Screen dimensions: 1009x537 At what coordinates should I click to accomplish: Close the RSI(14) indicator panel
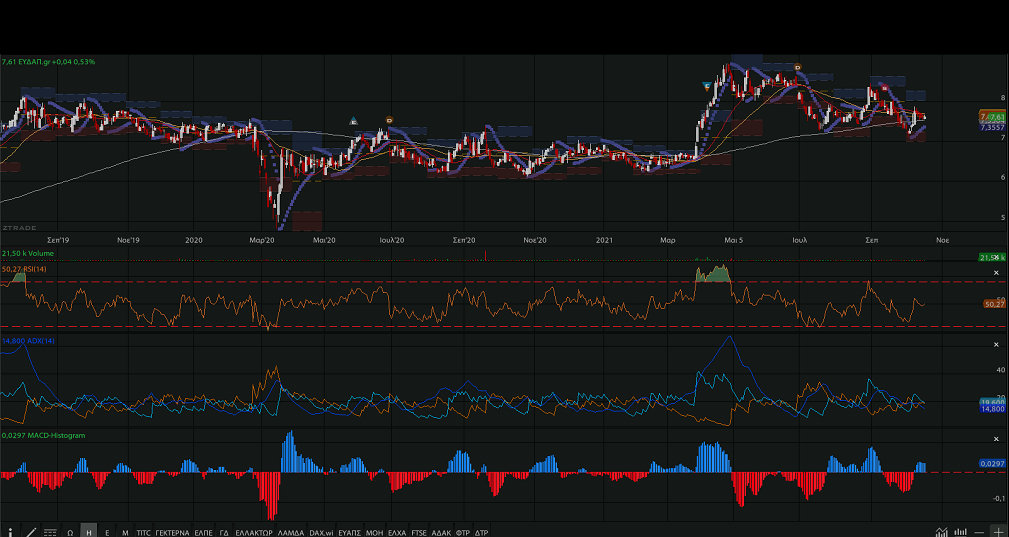(x=996, y=272)
